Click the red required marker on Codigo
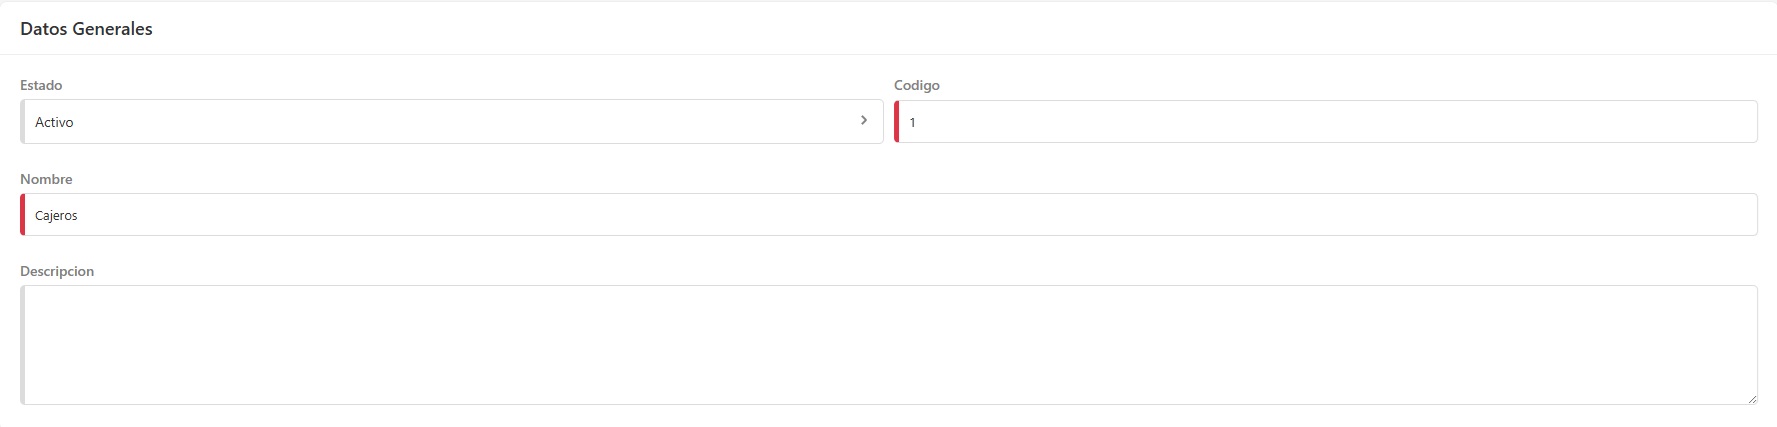The image size is (1777, 427). [897, 122]
